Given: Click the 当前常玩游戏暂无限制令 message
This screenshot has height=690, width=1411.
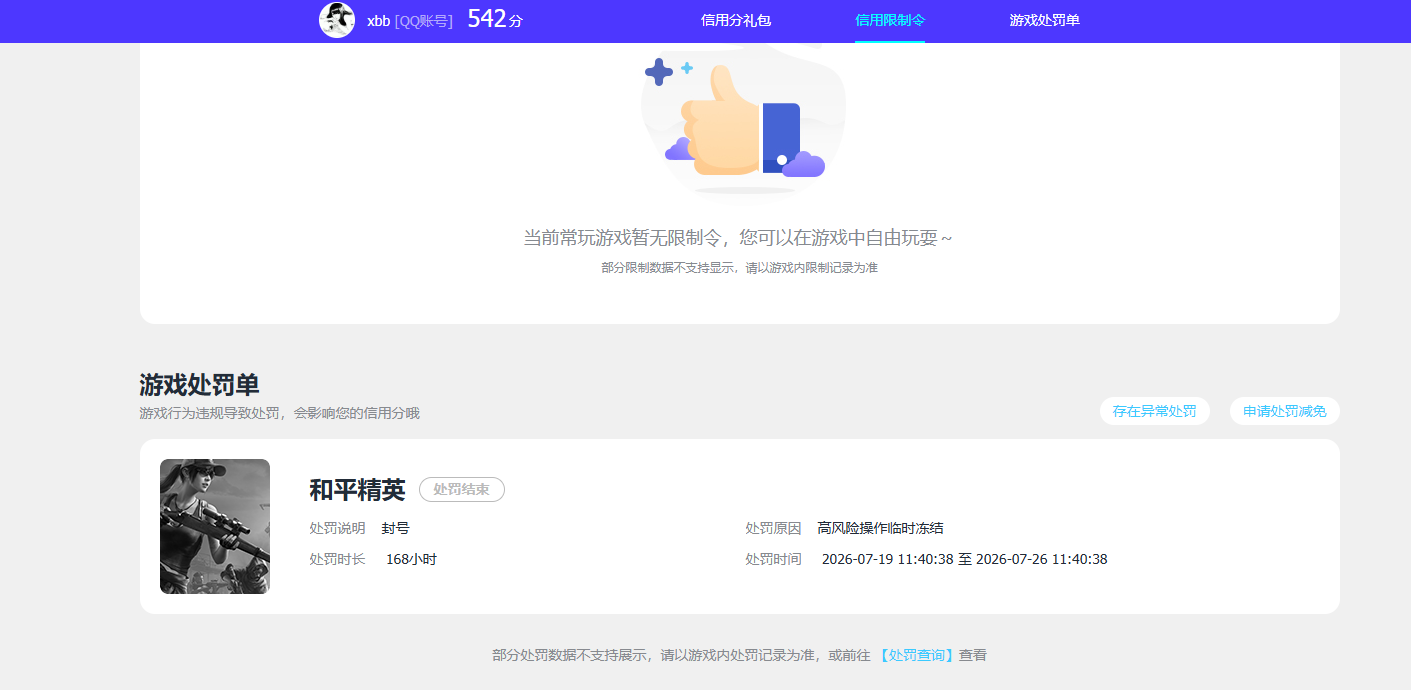Looking at the screenshot, I should pyautogui.click(x=738, y=238).
